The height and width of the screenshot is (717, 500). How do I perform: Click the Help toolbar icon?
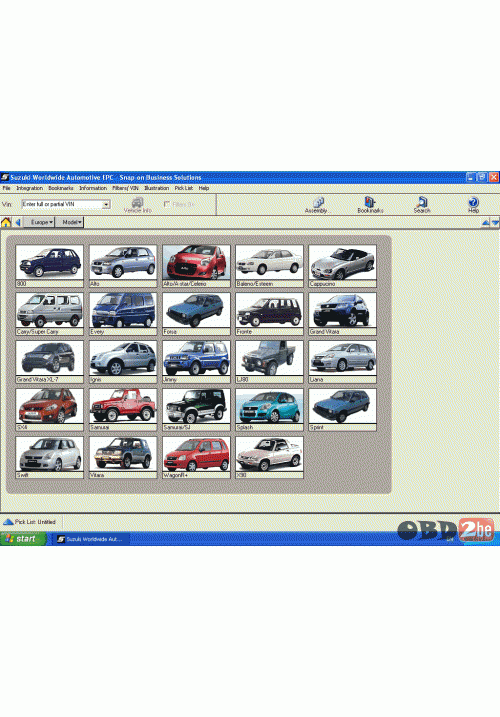tap(473, 205)
